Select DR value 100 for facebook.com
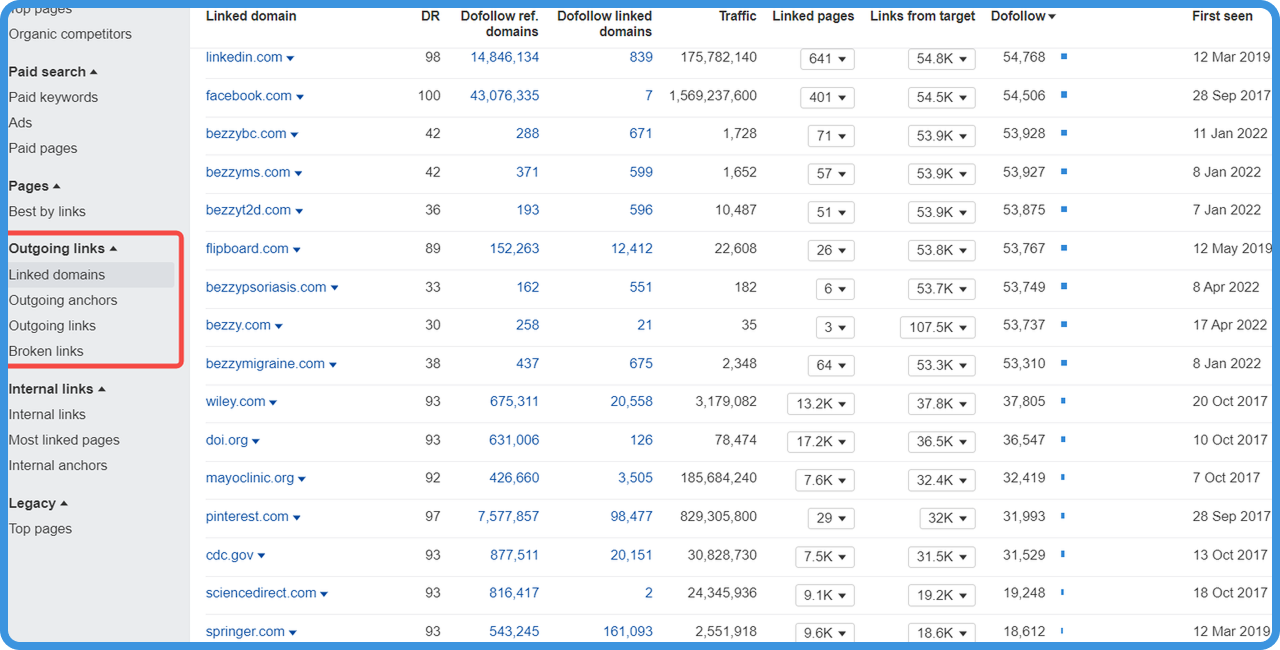Image resolution: width=1280 pixels, height=650 pixels. [x=429, y=96]
